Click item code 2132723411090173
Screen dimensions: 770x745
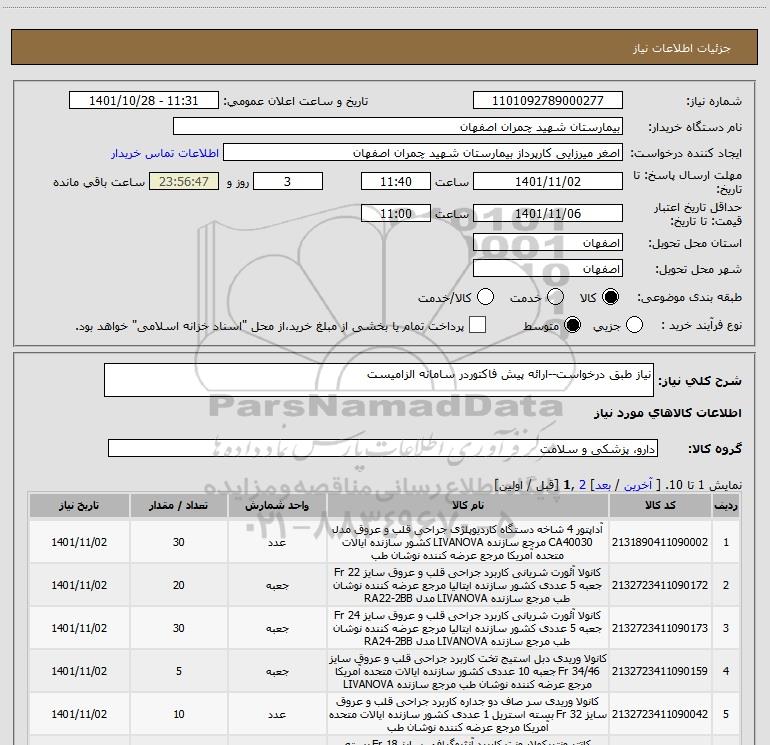(660, 628)
